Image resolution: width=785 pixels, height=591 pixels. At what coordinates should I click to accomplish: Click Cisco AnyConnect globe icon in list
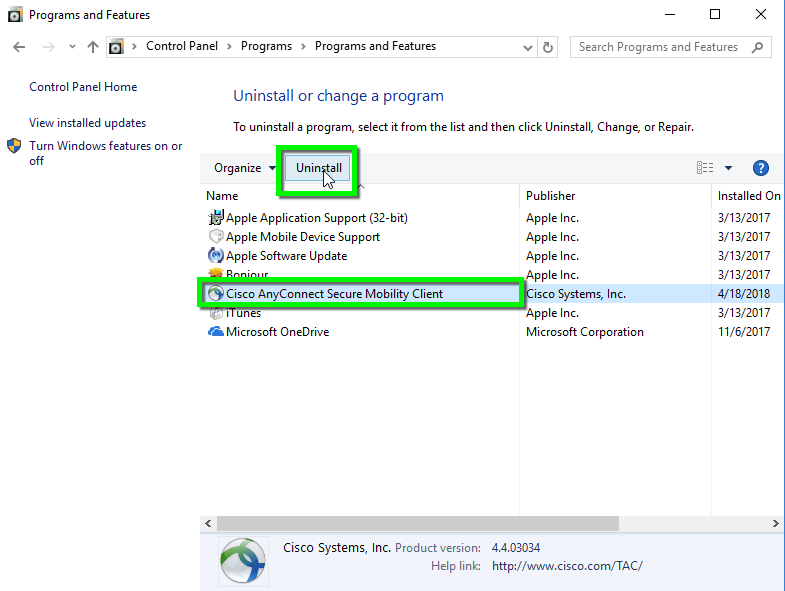click(x=216, y=293)
